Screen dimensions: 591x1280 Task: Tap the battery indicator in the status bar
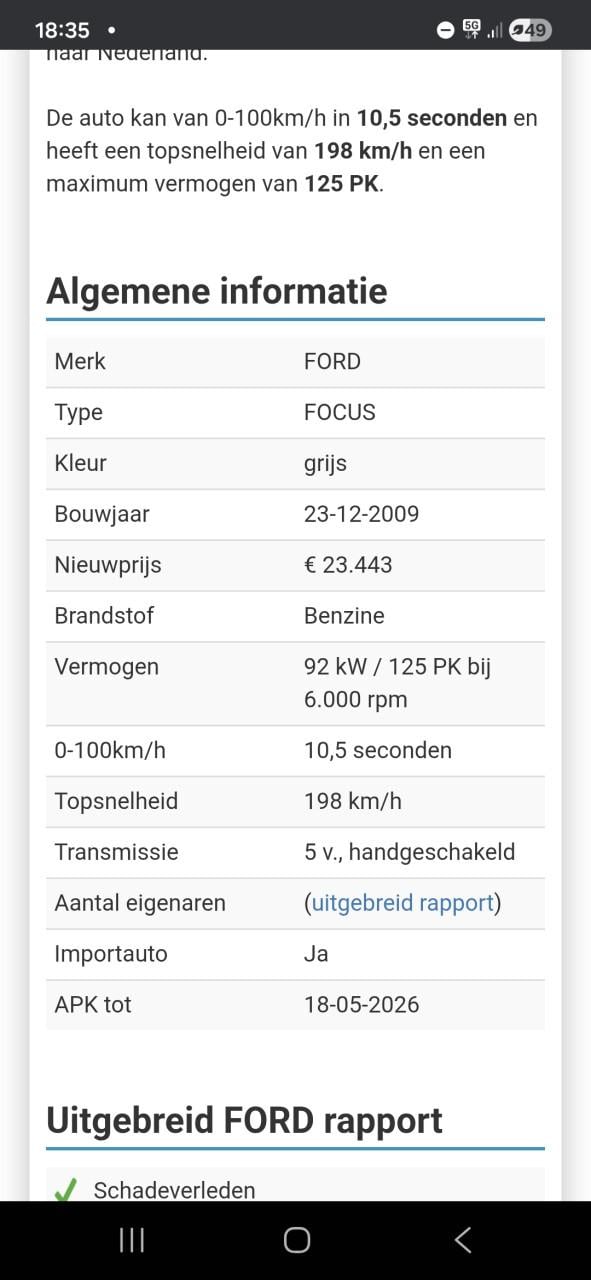click(530, 29)
